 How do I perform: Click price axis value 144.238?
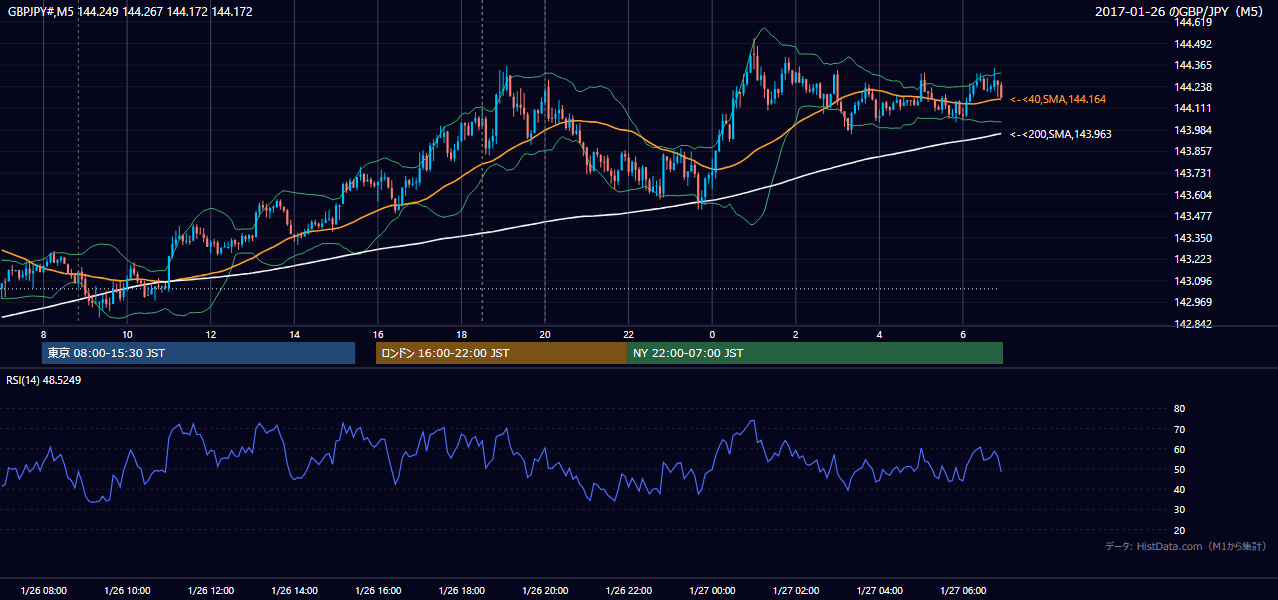(x=1193, y=87)
